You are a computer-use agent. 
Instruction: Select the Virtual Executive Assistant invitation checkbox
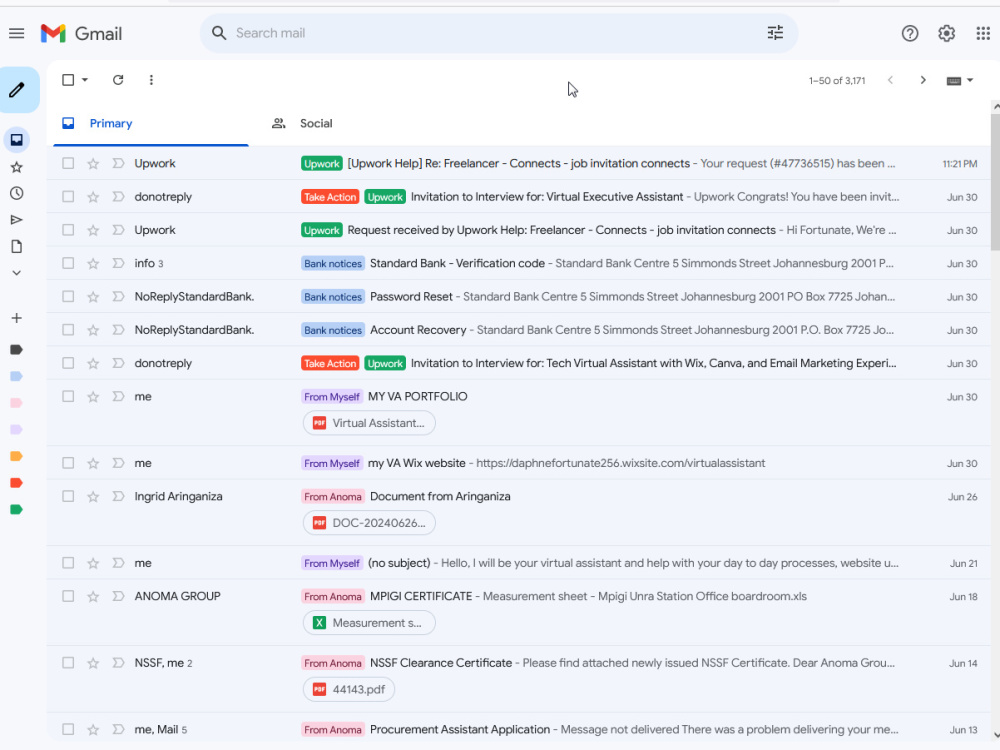[68, 196]
